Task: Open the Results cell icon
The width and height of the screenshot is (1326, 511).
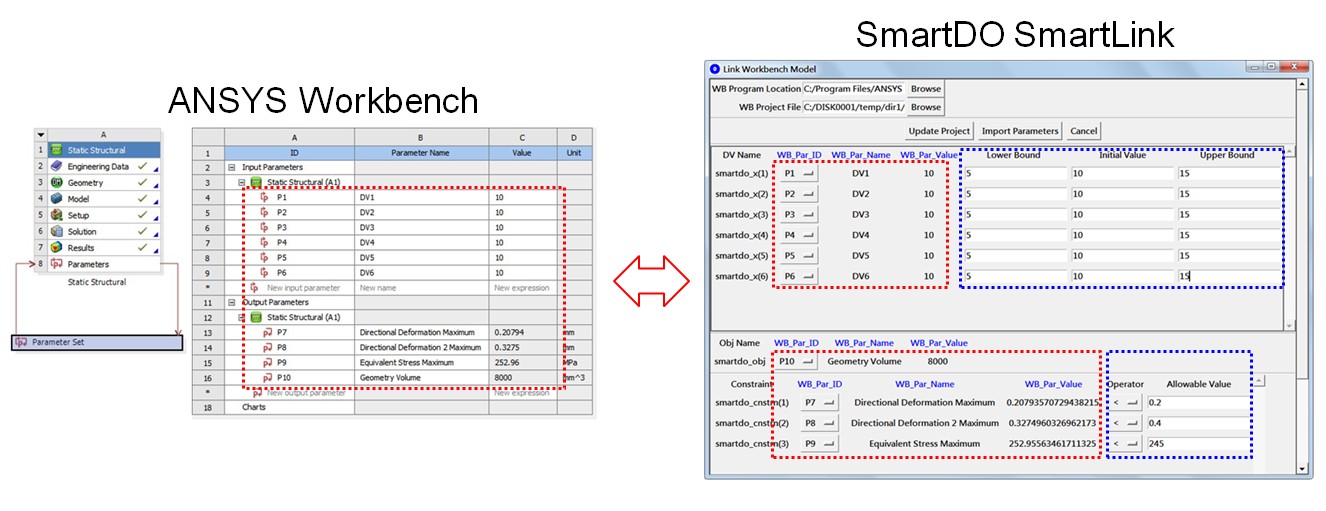Action: pyautogui.click(x=57, y=247)
